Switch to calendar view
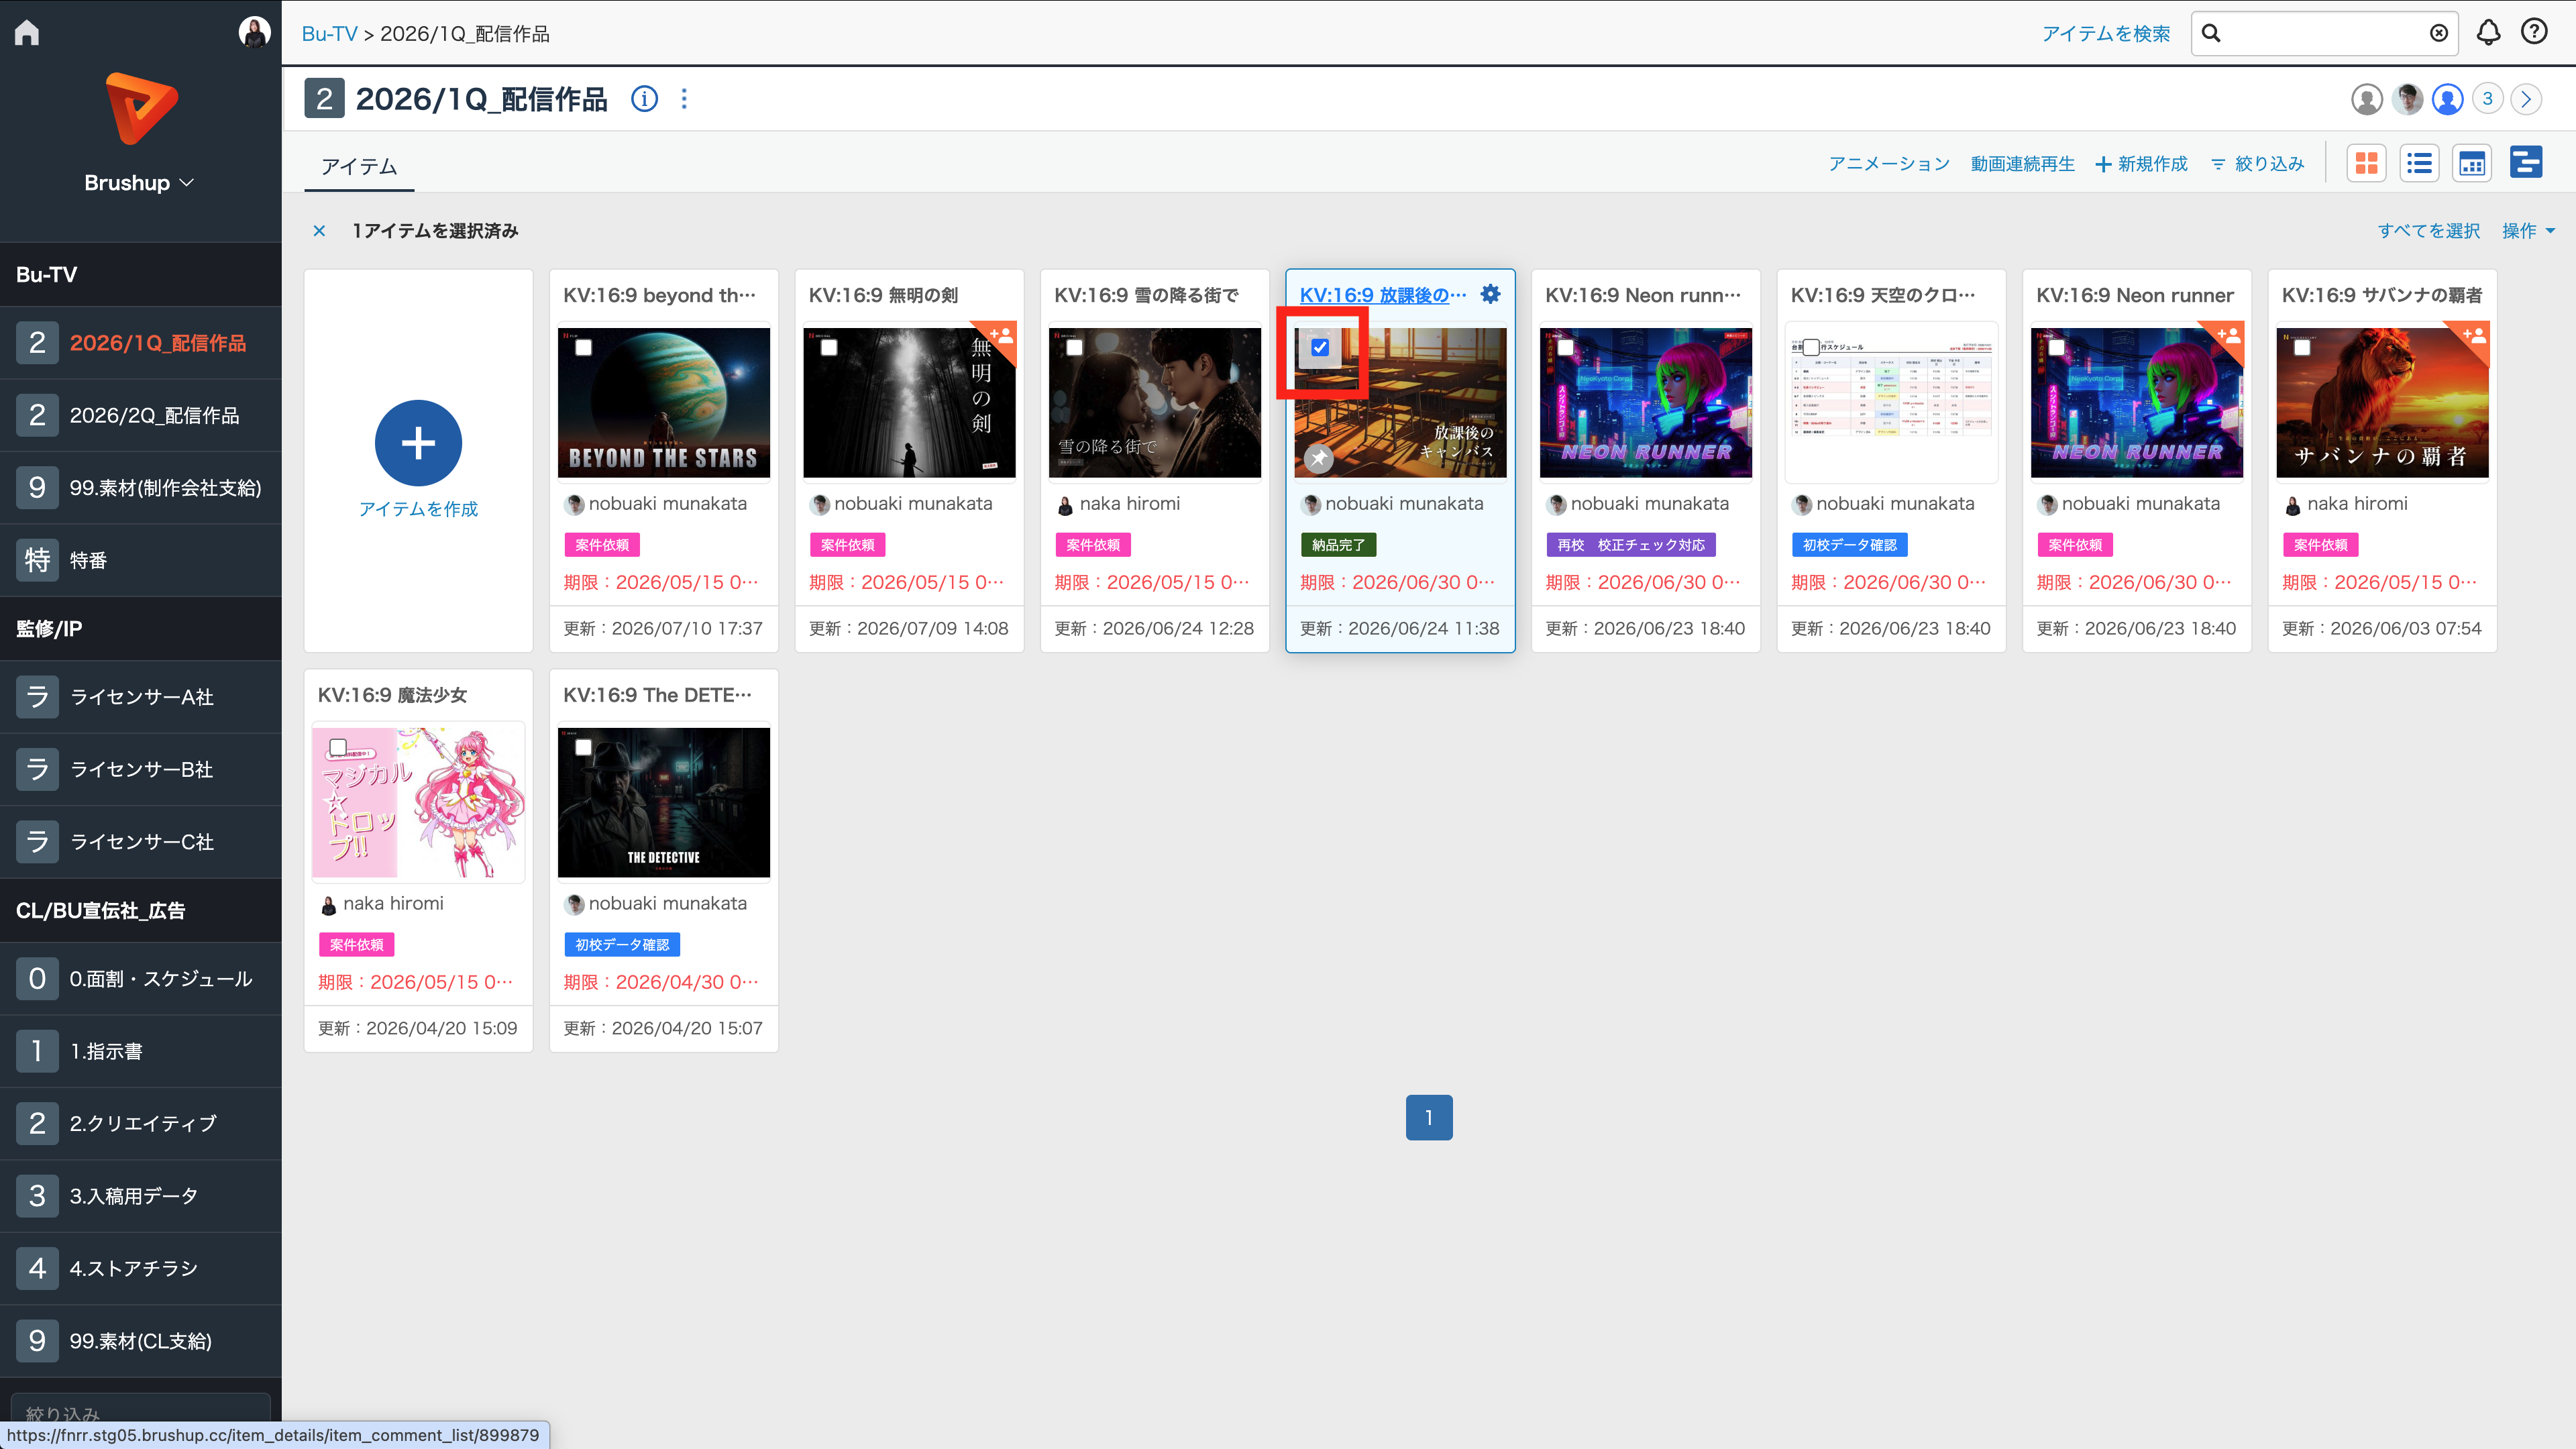The height and width of the screenshot is (1449, 2576). click(2472, 163)
